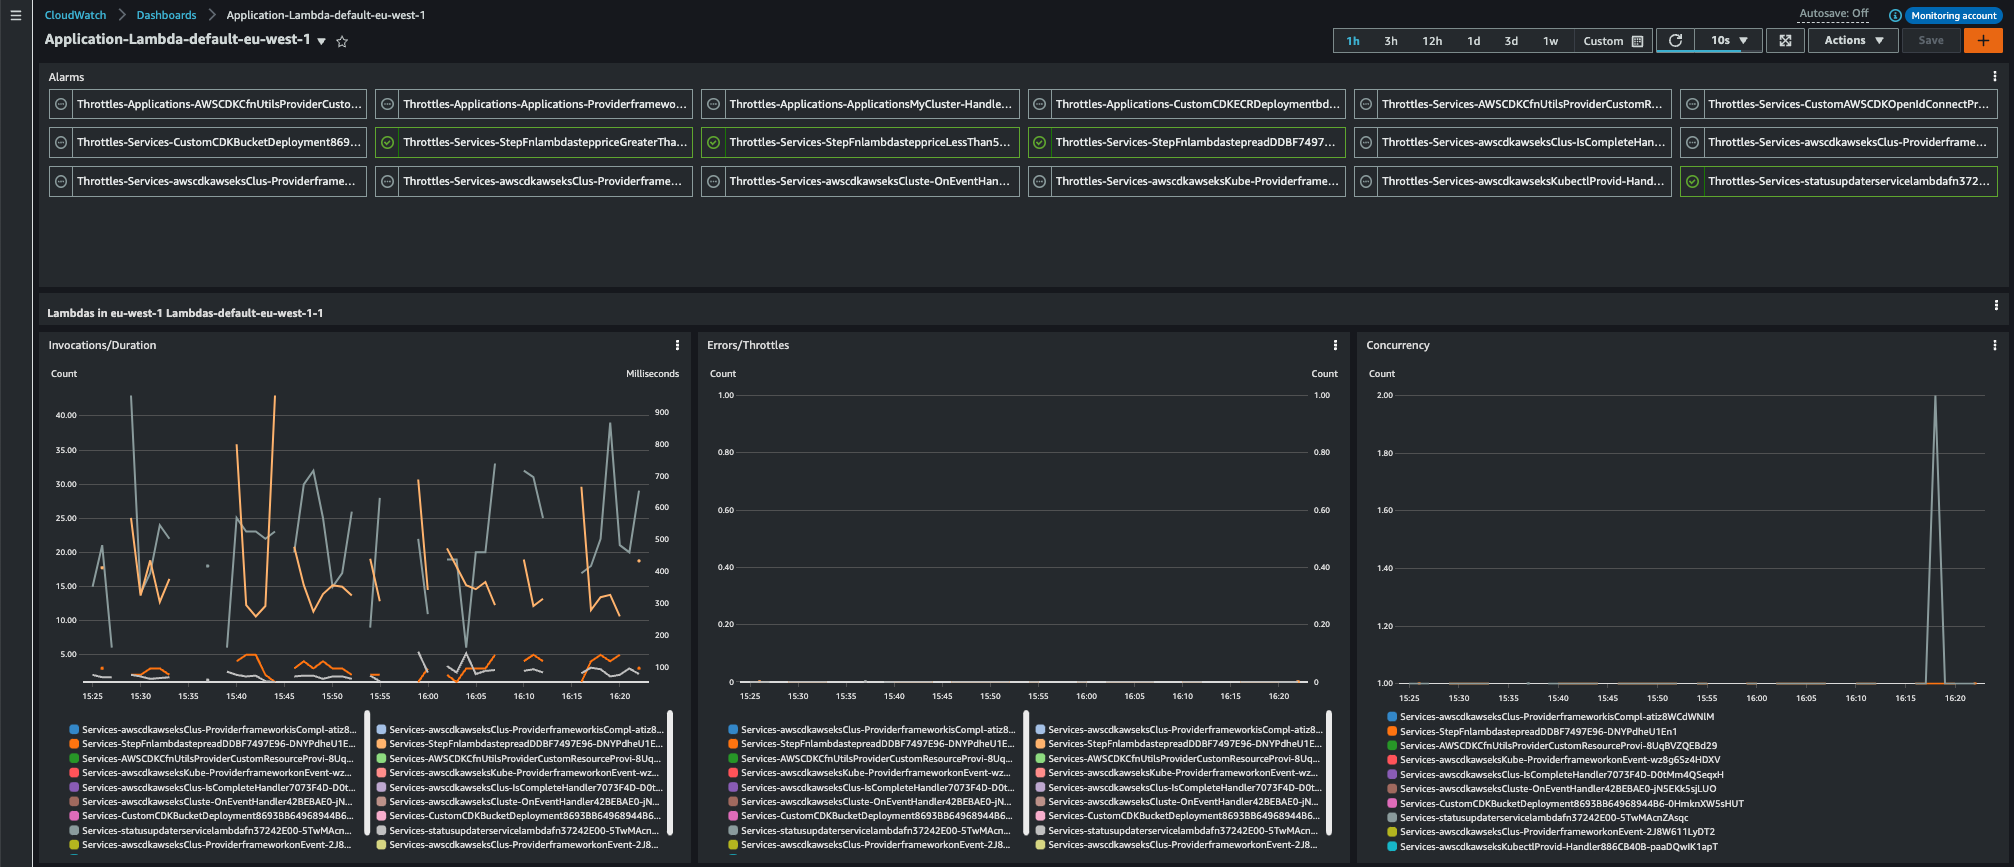Open Errors/Throttles widget three-dot menu
Screen dimensions: 2014x867
[1335, 345]
